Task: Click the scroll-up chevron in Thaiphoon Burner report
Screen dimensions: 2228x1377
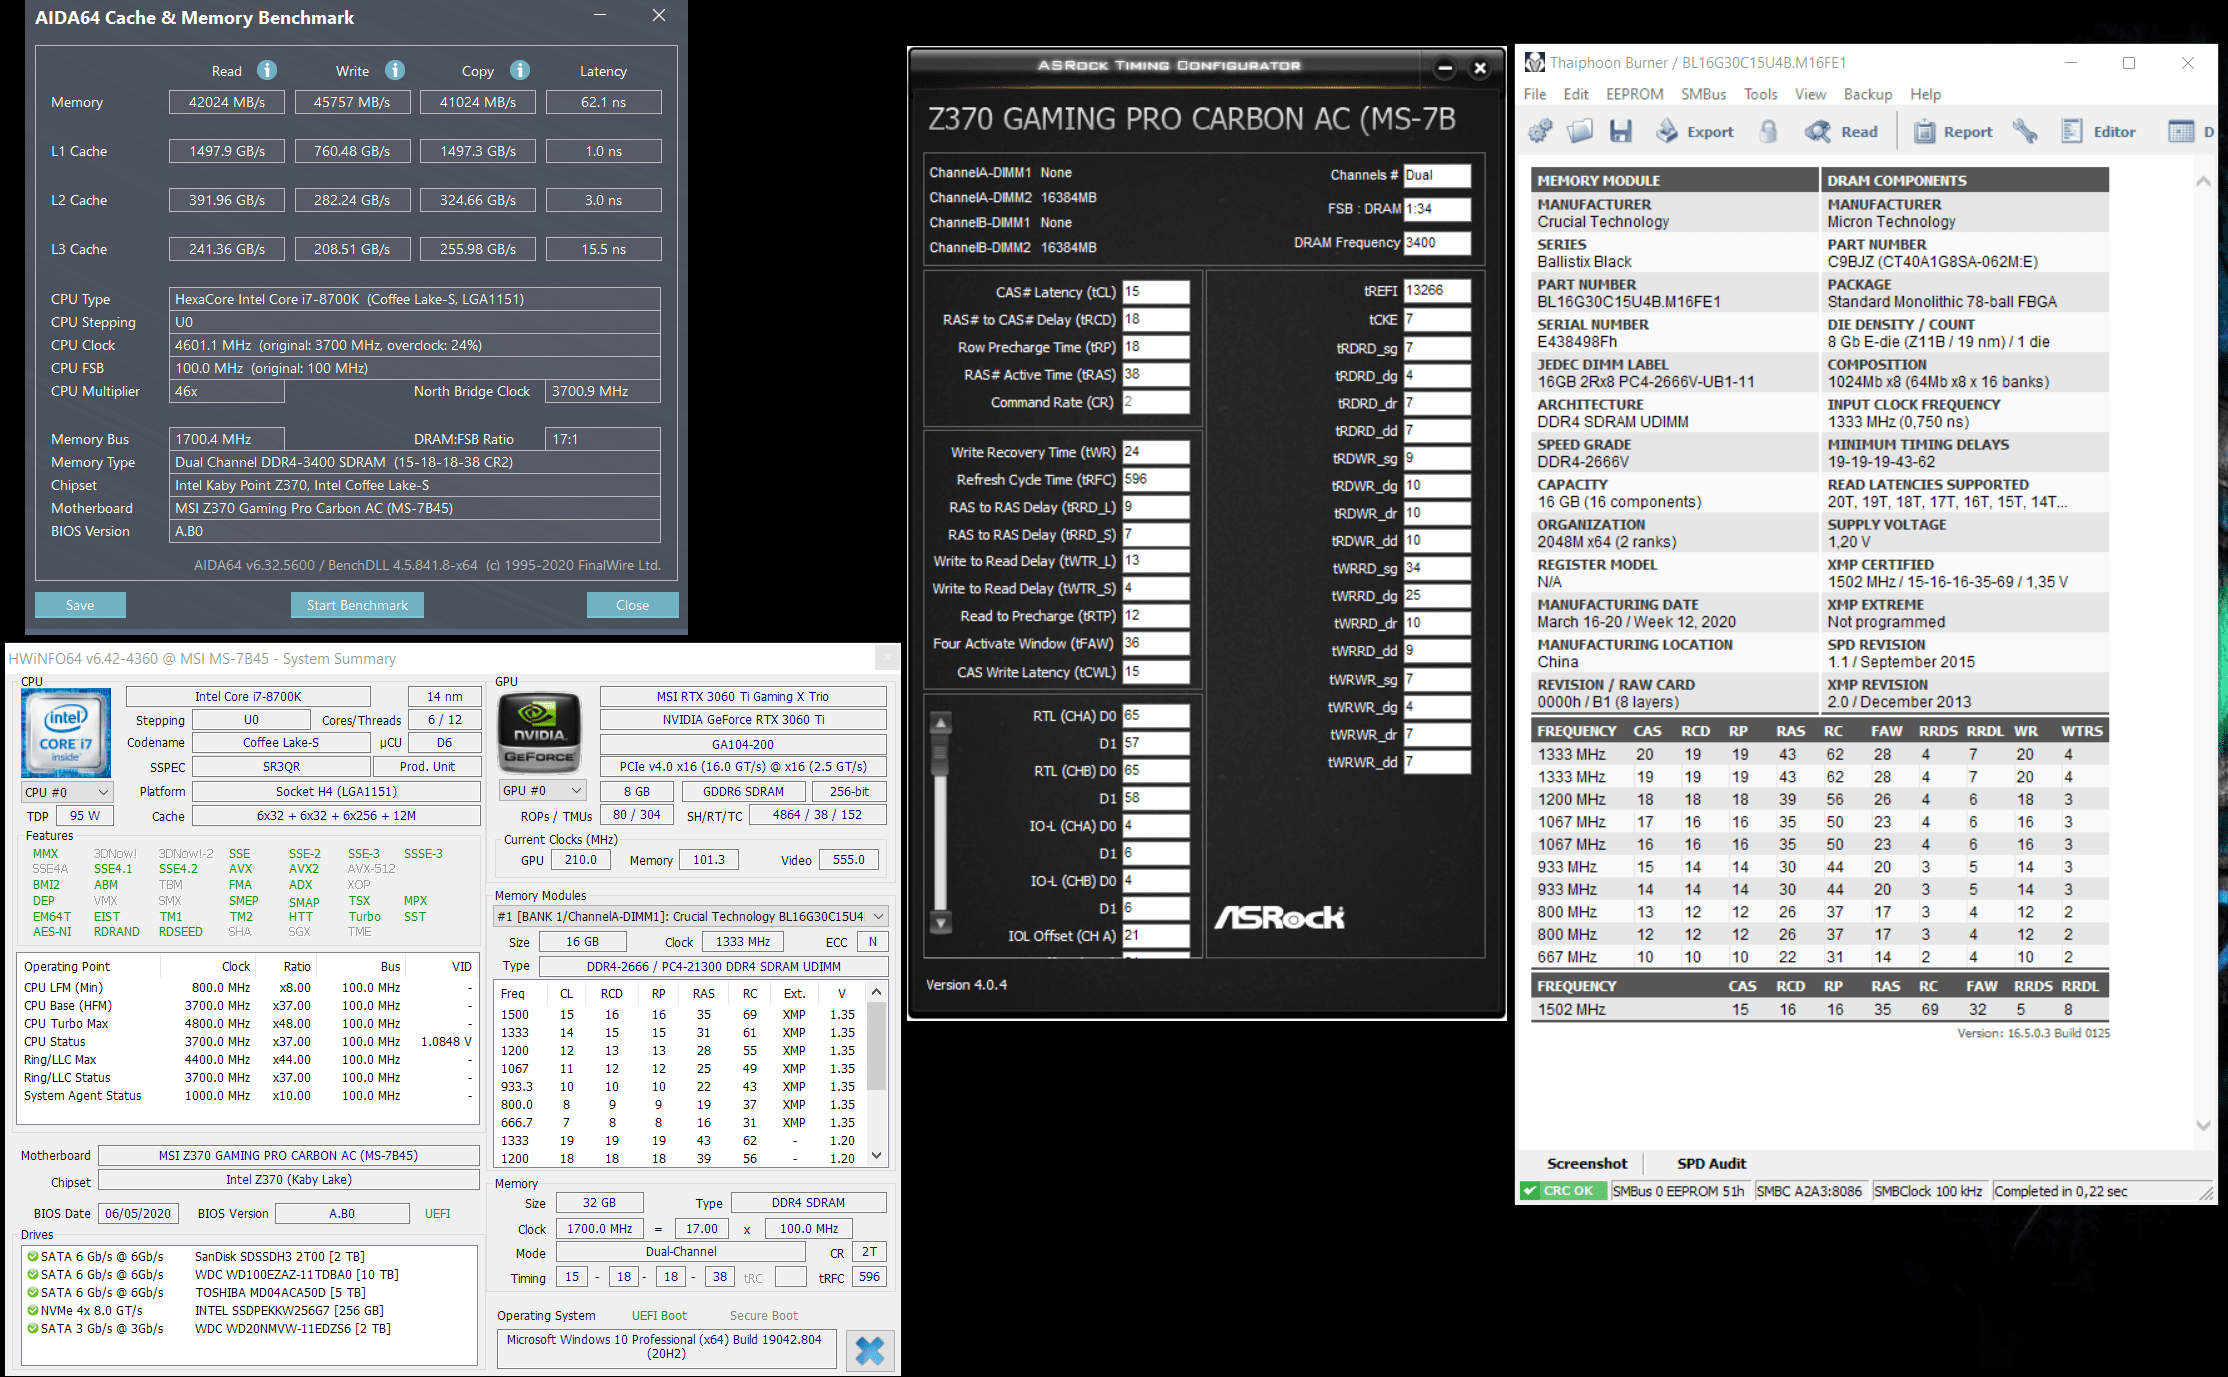Action: click(2203, 181)
